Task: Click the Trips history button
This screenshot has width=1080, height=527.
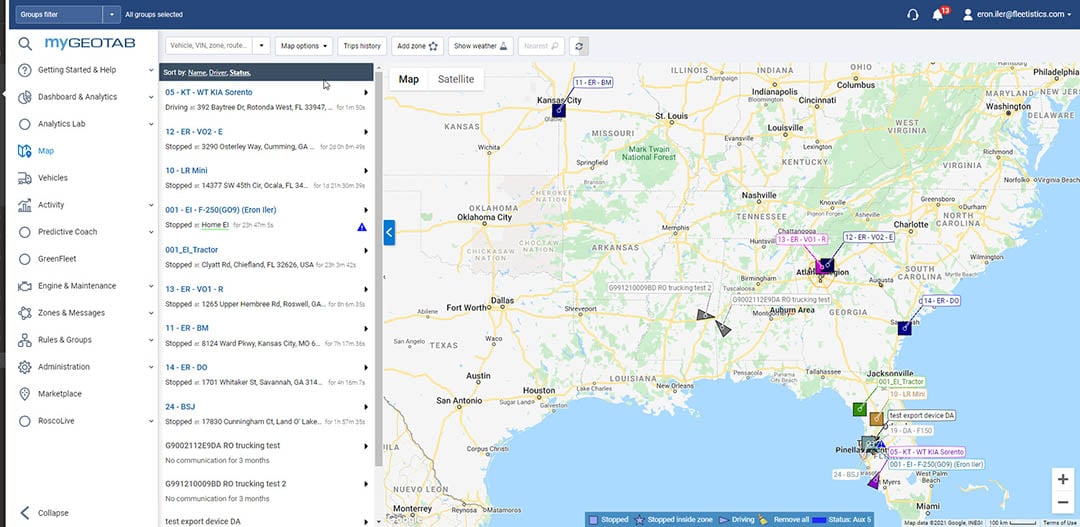Action: point(362,46)
